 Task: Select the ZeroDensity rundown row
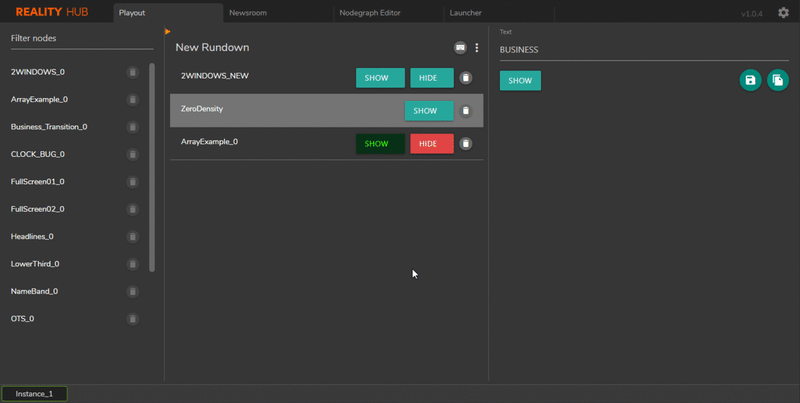pyautogui.click(x=327, y=111)
